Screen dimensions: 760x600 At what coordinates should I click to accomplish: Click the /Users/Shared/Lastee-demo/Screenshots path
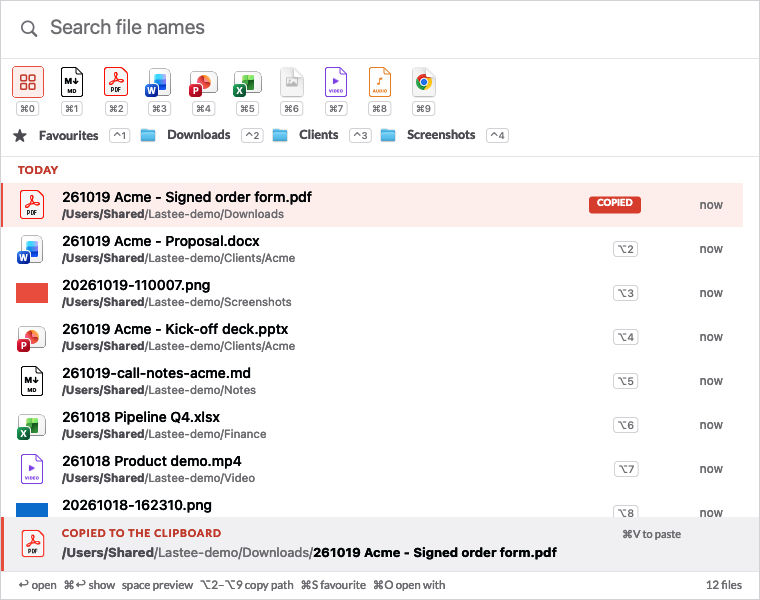177,302
